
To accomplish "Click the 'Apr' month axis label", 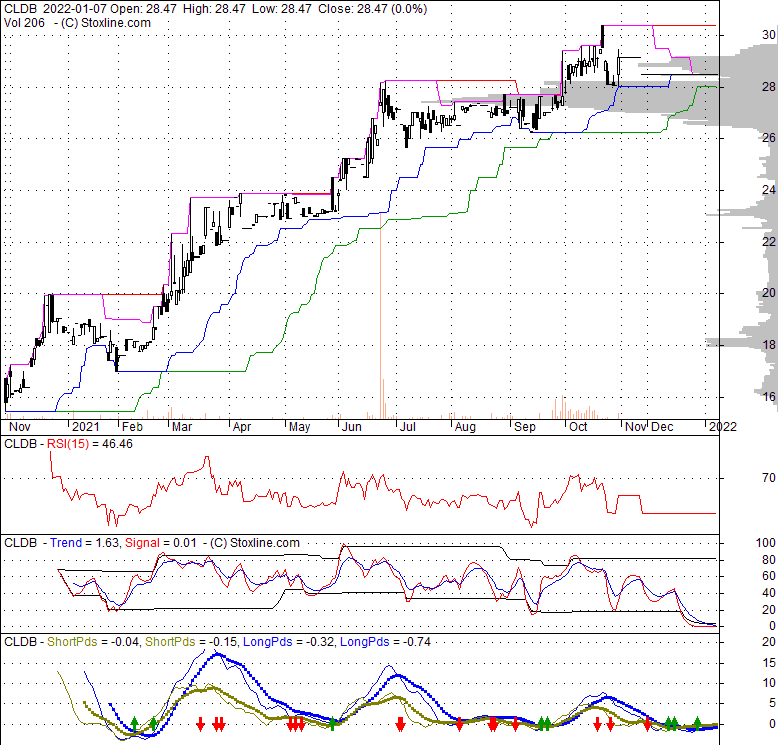I will 242,427.
